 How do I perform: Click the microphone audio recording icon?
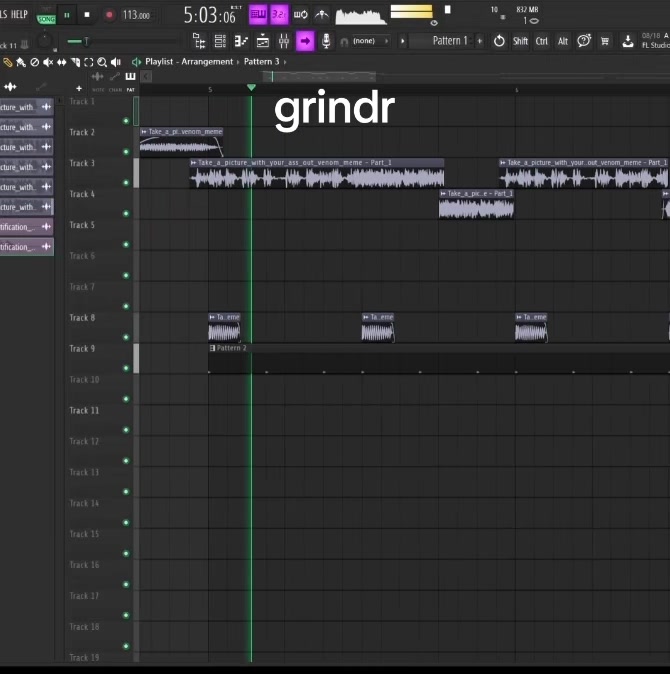pyautogui.click(x=326, y=41)
